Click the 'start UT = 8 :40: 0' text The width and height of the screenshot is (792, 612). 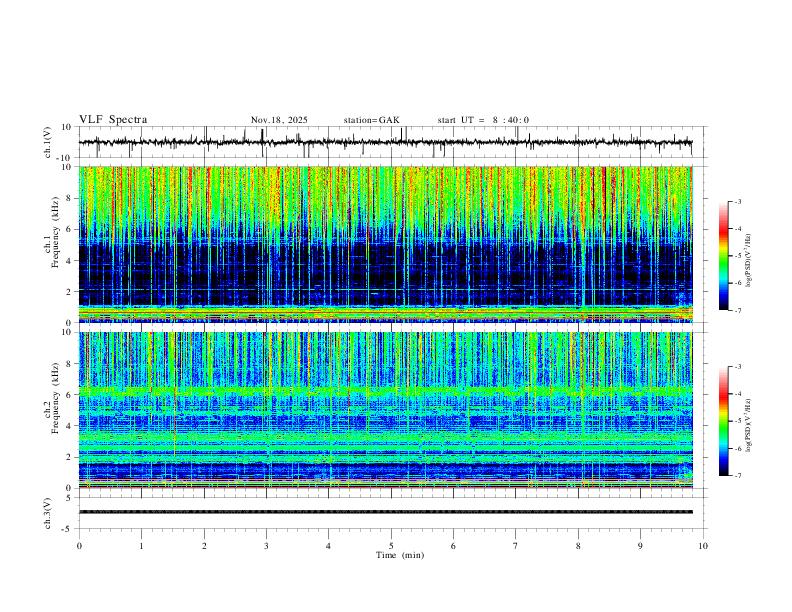click(483, 120)
